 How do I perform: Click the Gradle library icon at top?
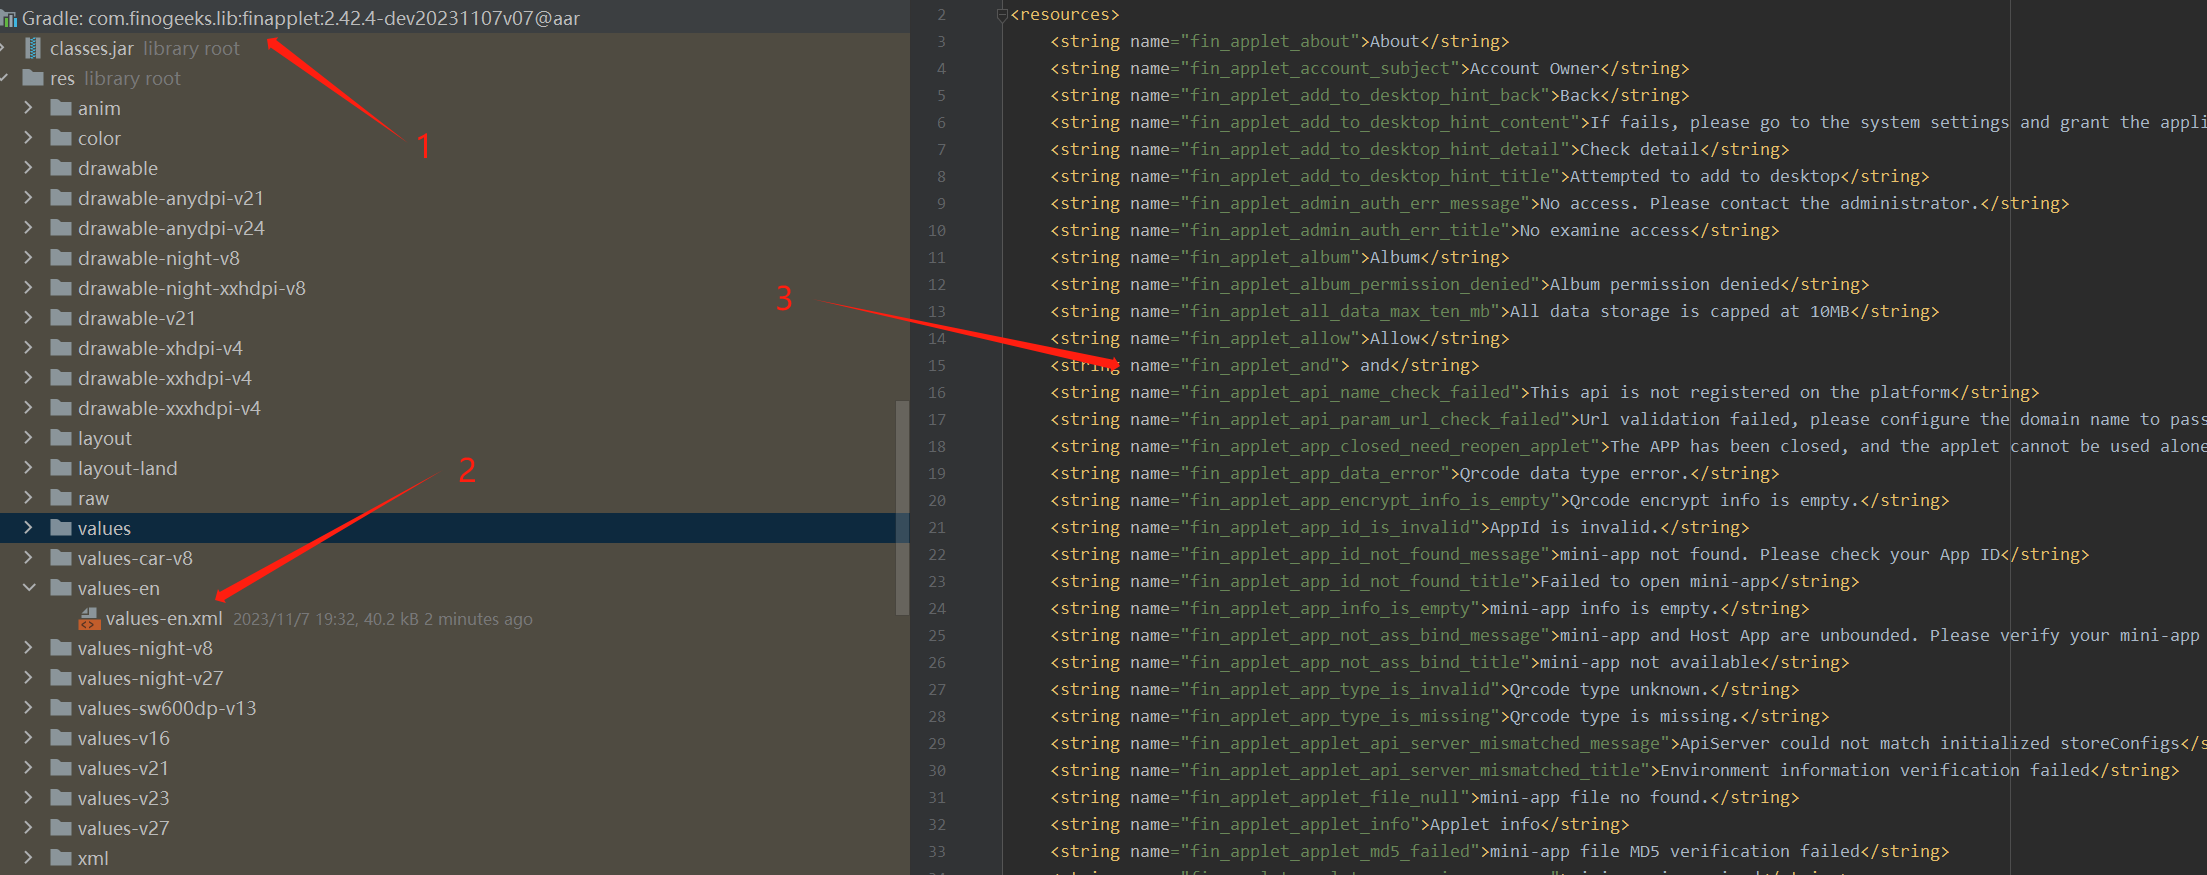click(9, 18)
